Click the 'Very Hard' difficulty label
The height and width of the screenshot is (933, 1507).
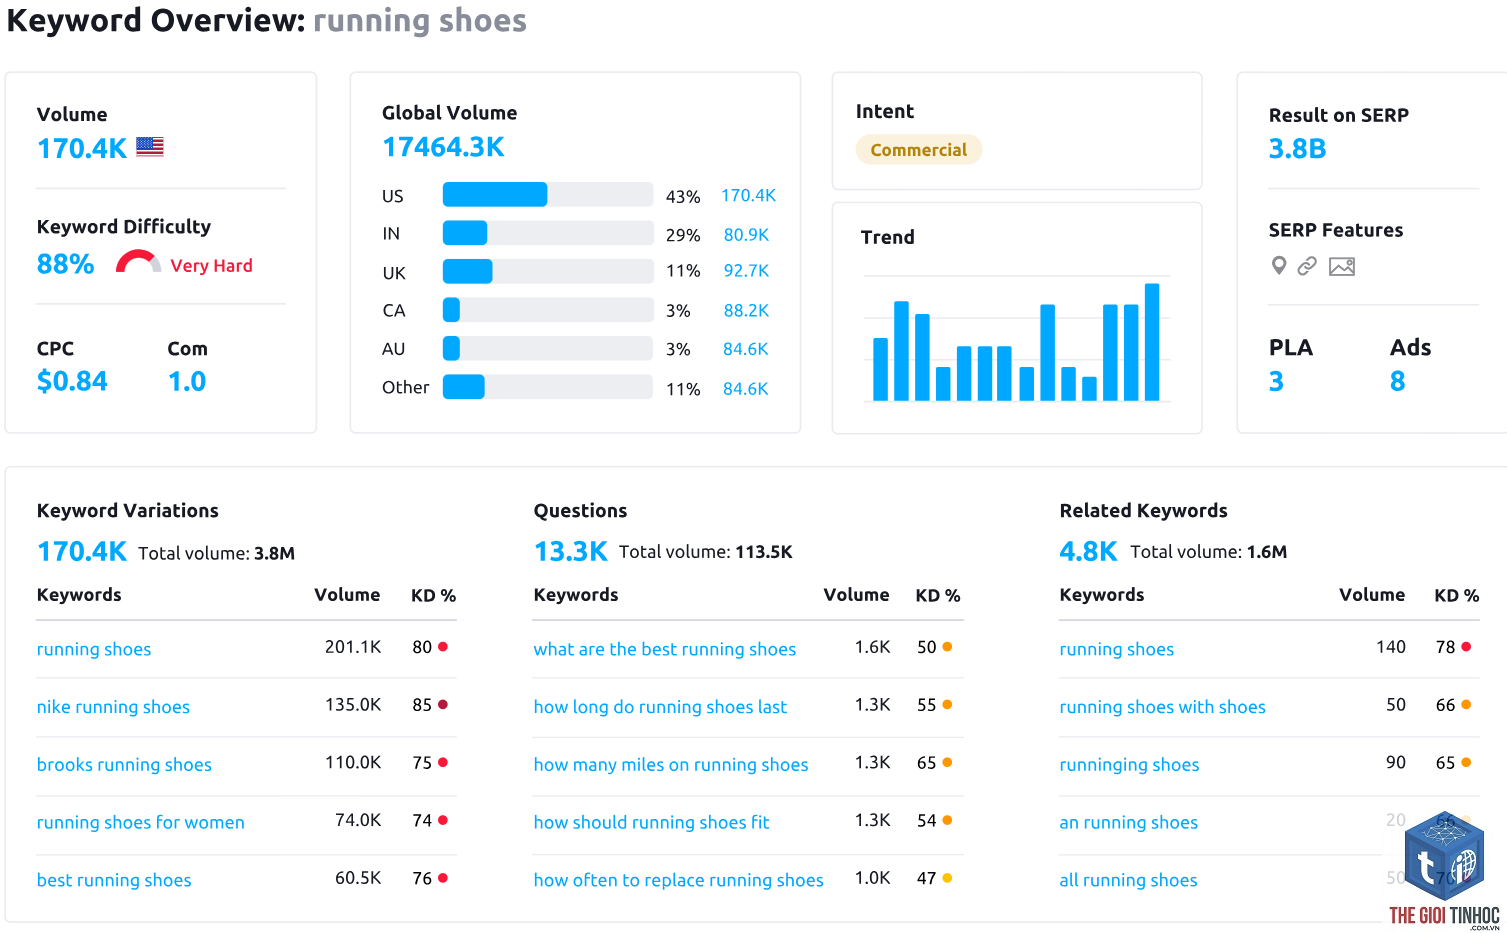[x=211, y=266]
